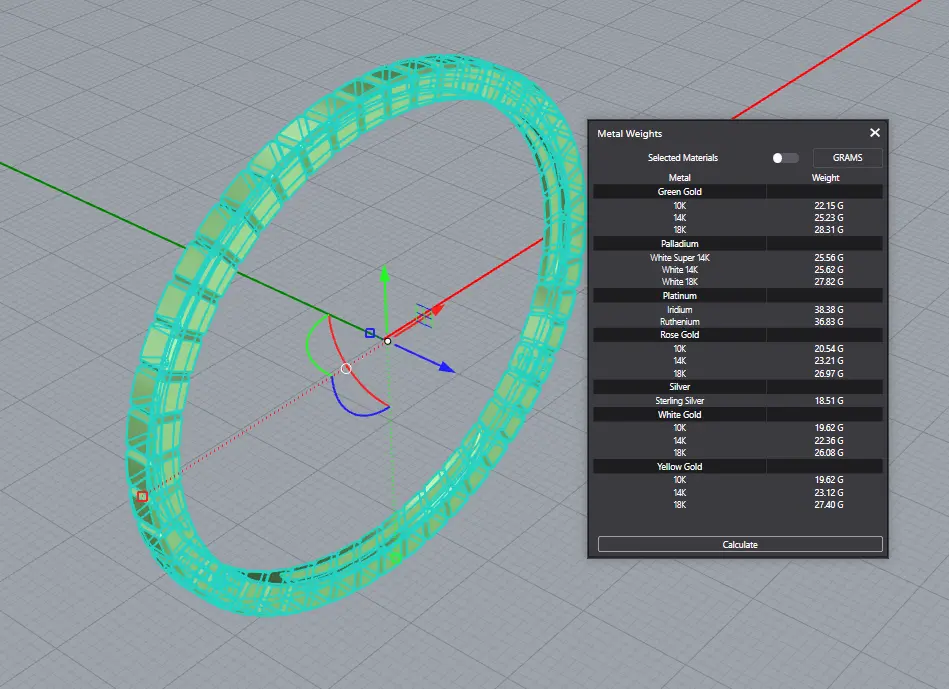The height and width of the screenshot is (689, 949).
Task: Close the Metal Weights panel
Action: (x=875, y=133)
